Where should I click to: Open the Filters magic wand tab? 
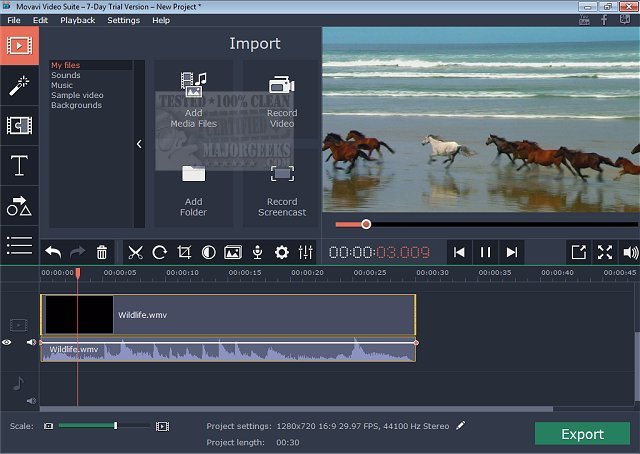[19, 85]
